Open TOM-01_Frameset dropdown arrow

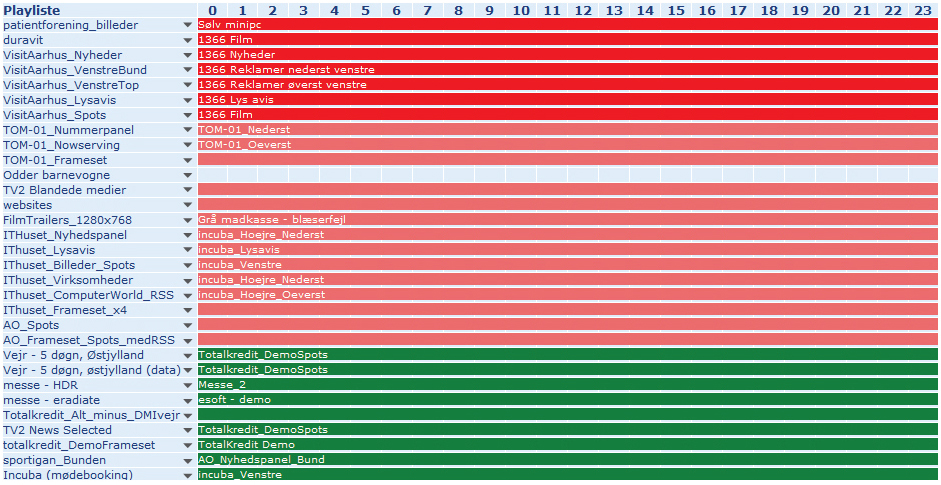[188, 160]
